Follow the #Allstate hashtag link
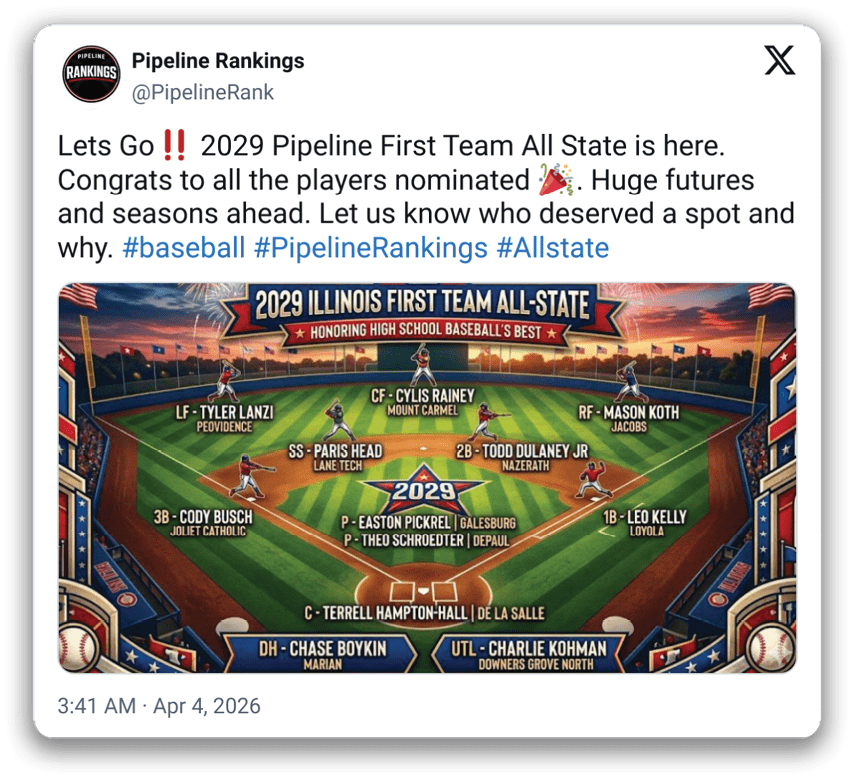The image size is (854, 780). pyautogui.click(x=552, y=248)
